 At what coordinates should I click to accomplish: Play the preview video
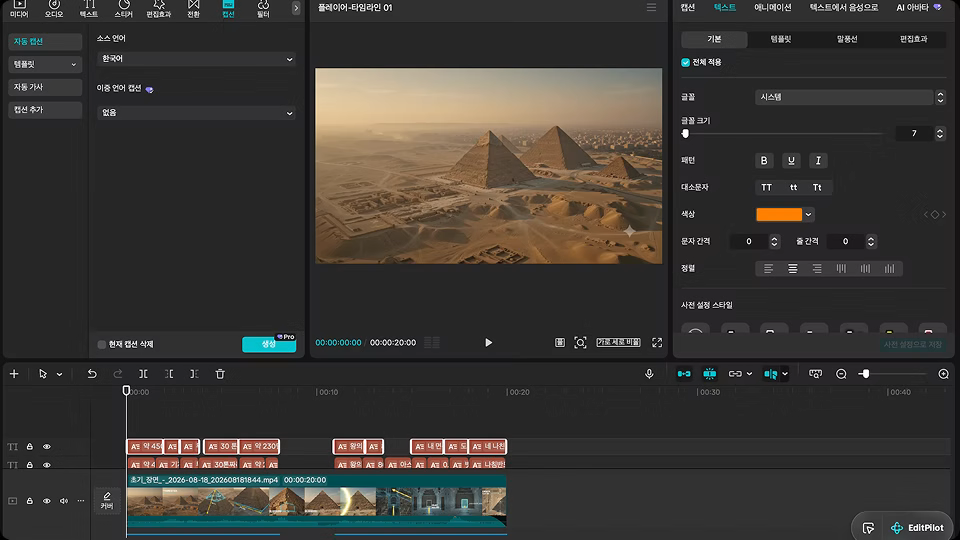click(489, 342)
